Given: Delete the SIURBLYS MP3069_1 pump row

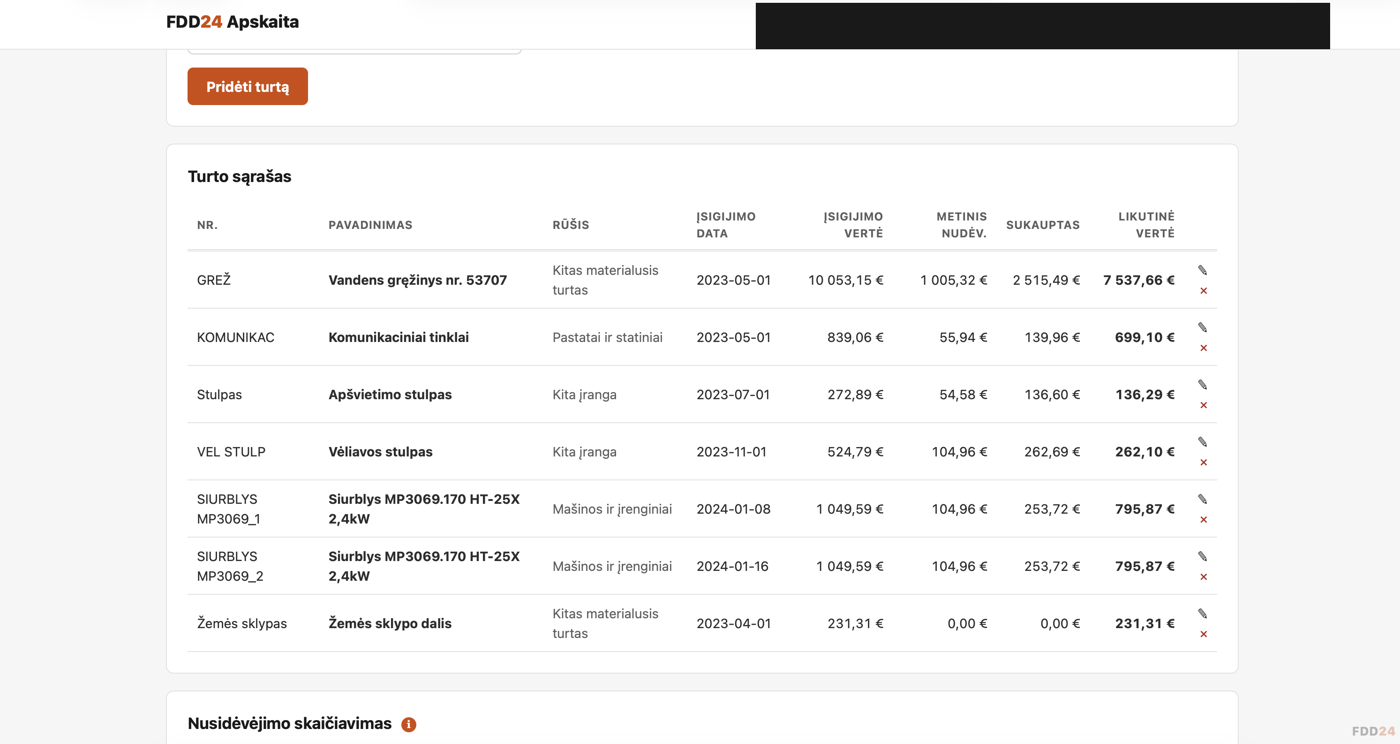Looking at the screenshot, I should [1203, 519].
